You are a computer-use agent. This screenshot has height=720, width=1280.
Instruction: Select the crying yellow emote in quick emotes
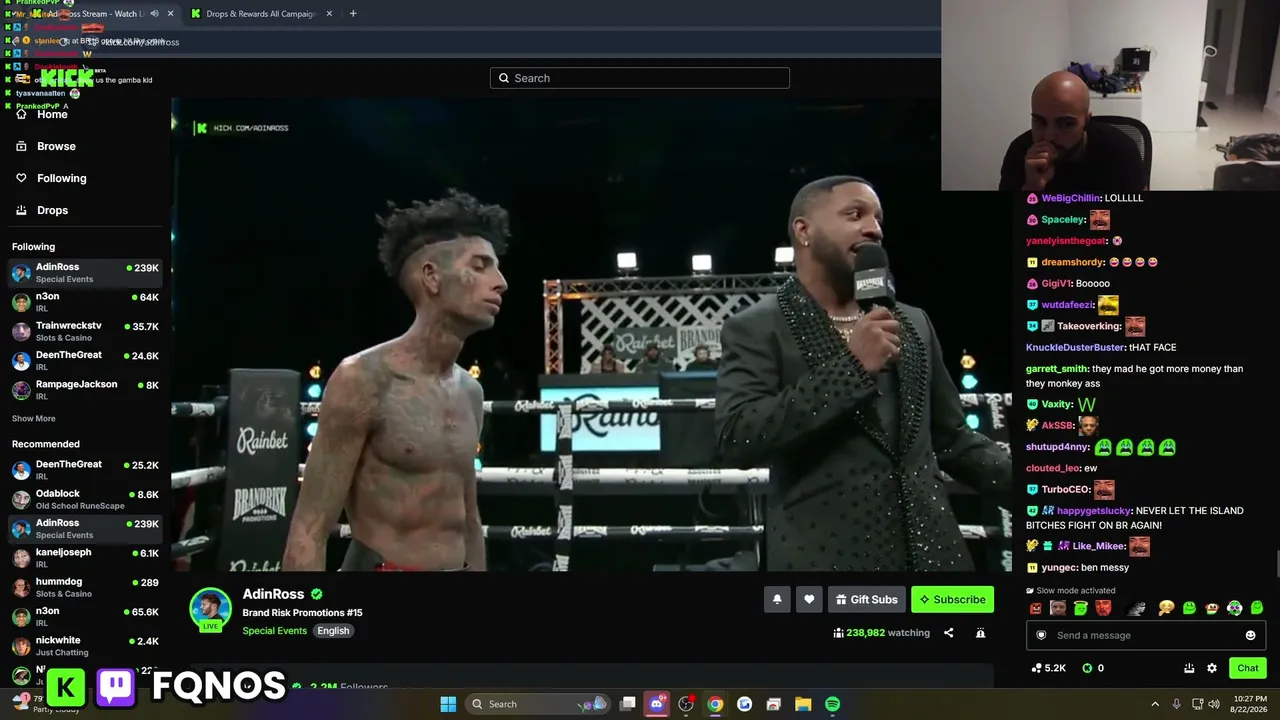1166,608
